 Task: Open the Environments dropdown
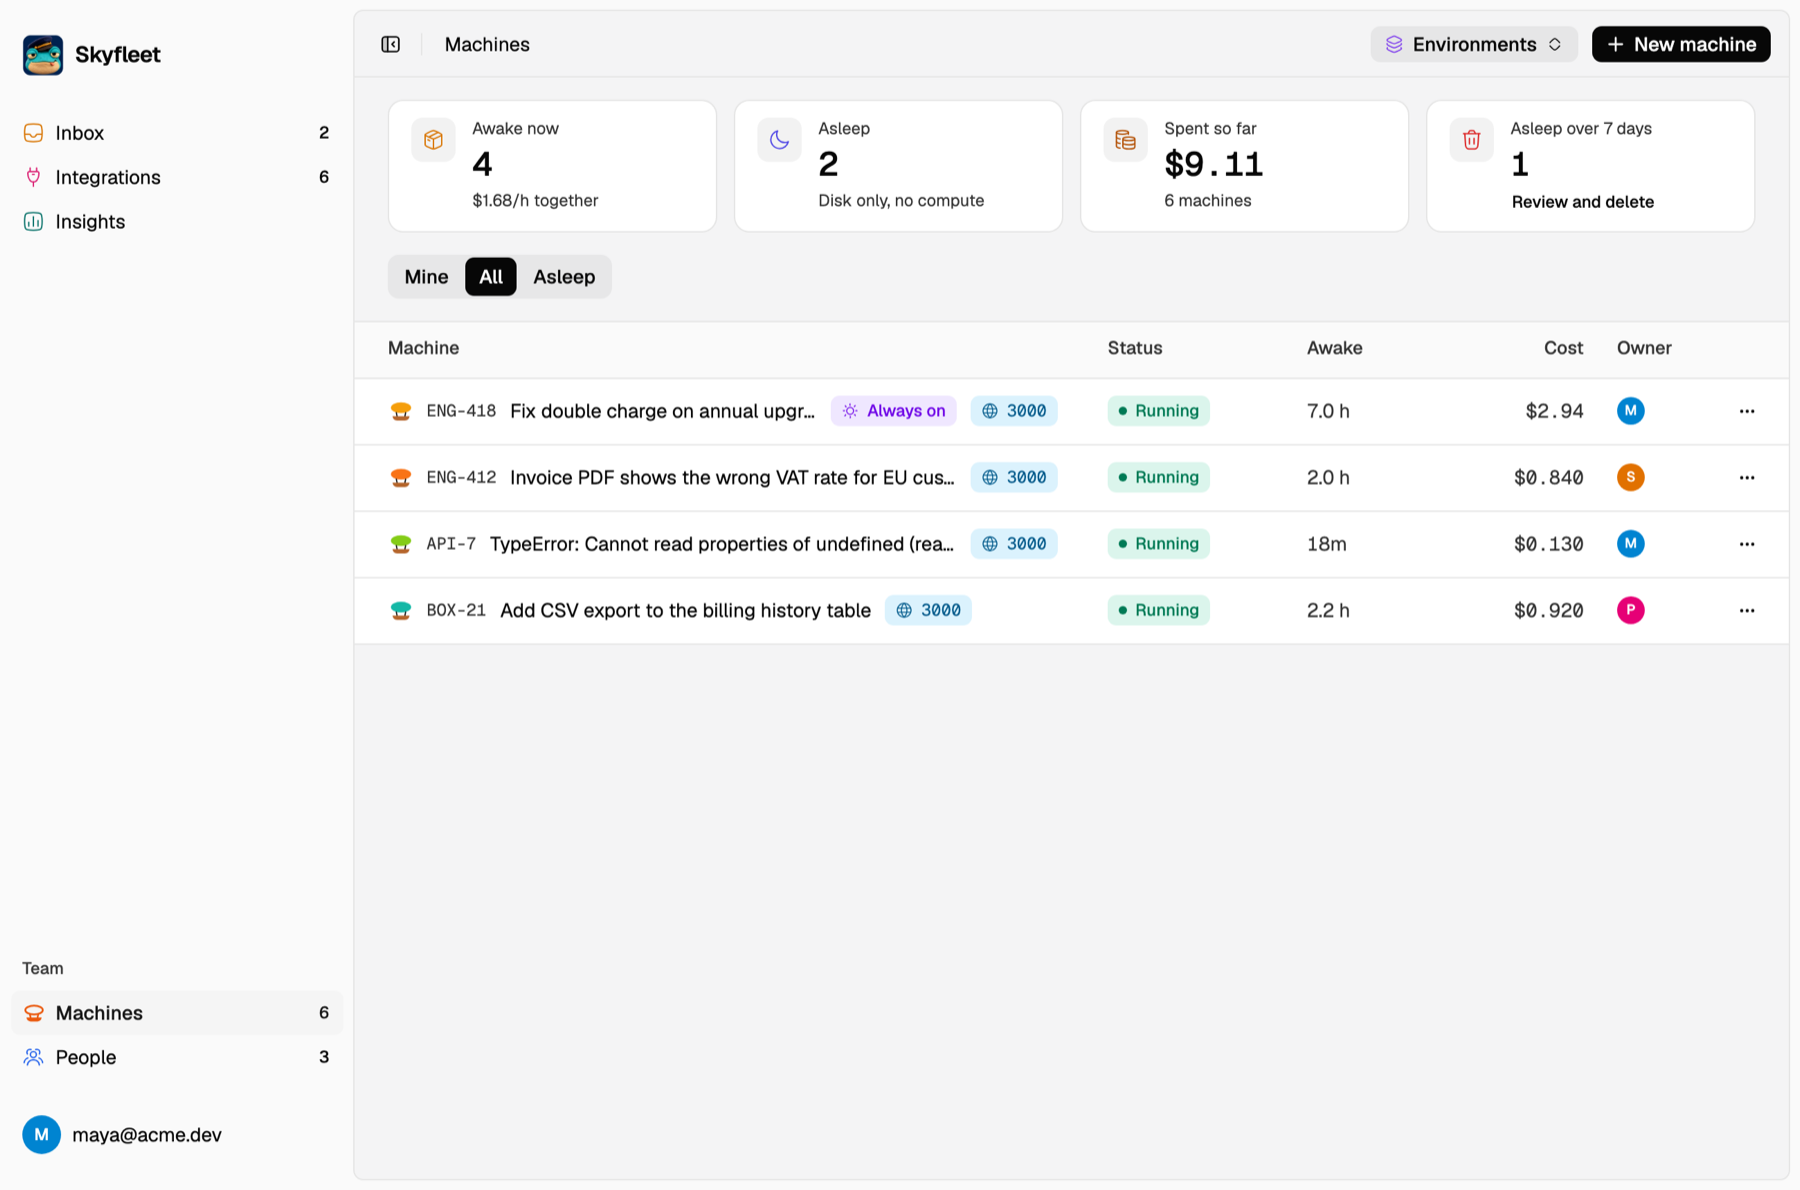pyautogui.click(x=1474, y=44)
